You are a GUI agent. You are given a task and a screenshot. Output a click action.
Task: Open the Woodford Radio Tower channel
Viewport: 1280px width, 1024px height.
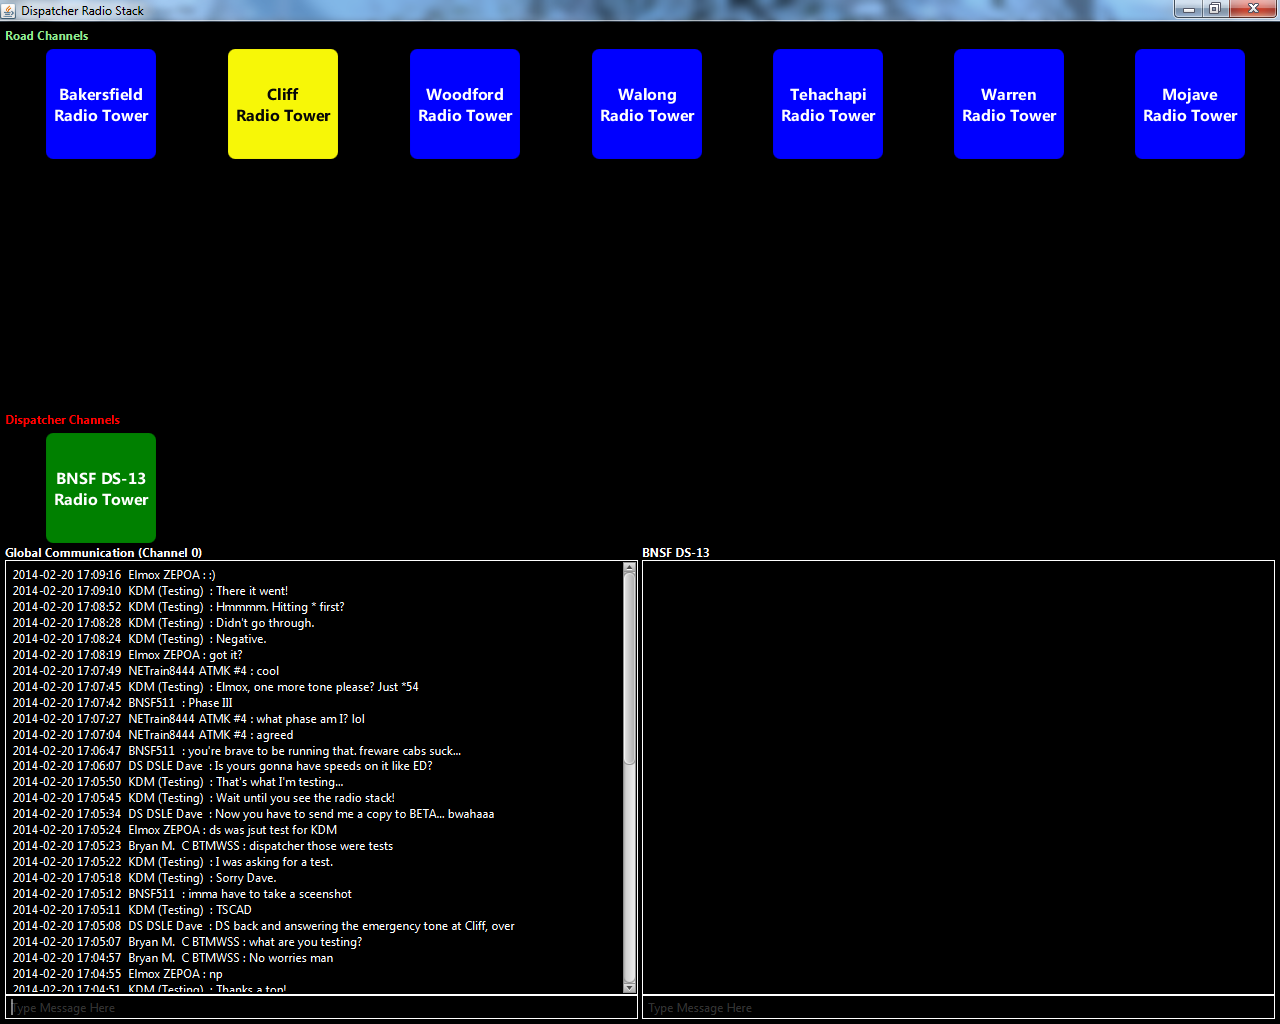465,104
